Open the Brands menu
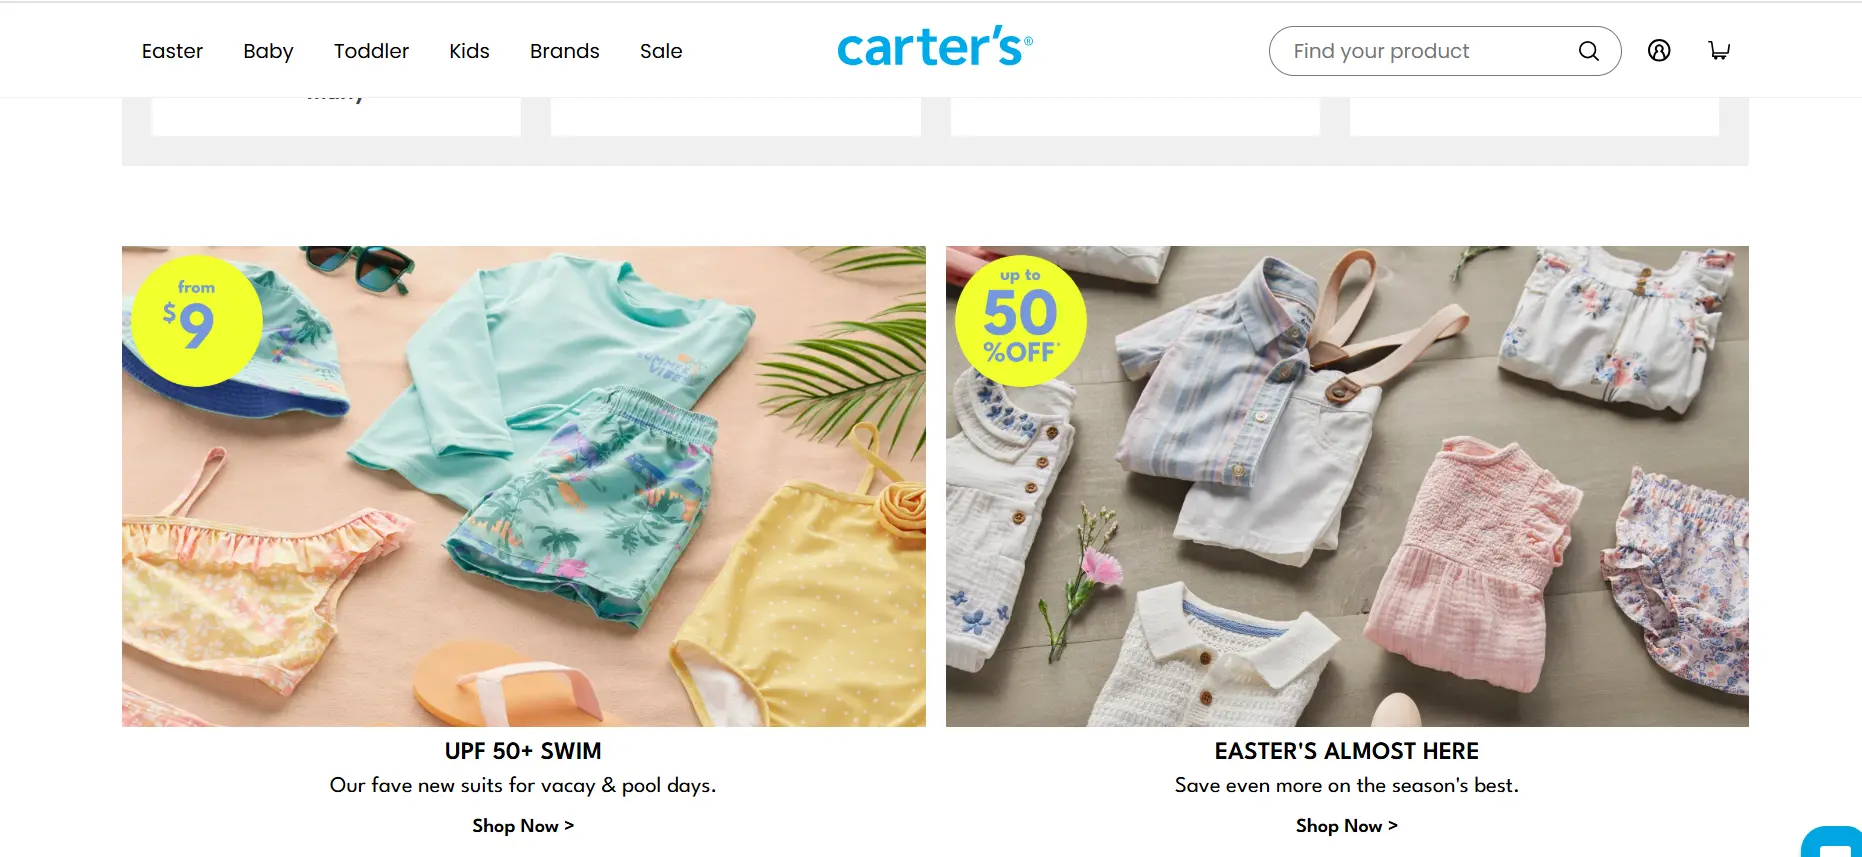 [565, 51]
